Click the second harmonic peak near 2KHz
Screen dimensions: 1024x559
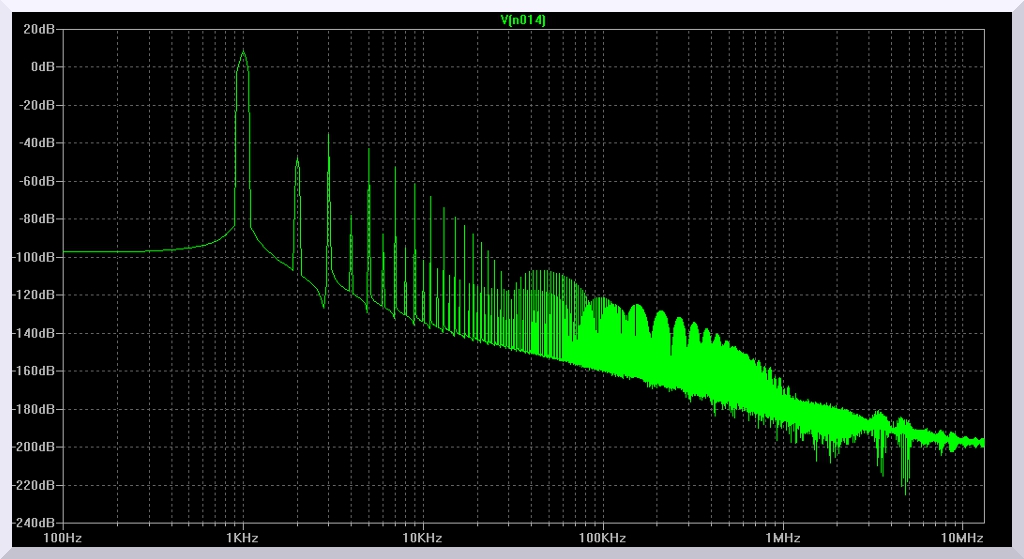coord(297,158)
